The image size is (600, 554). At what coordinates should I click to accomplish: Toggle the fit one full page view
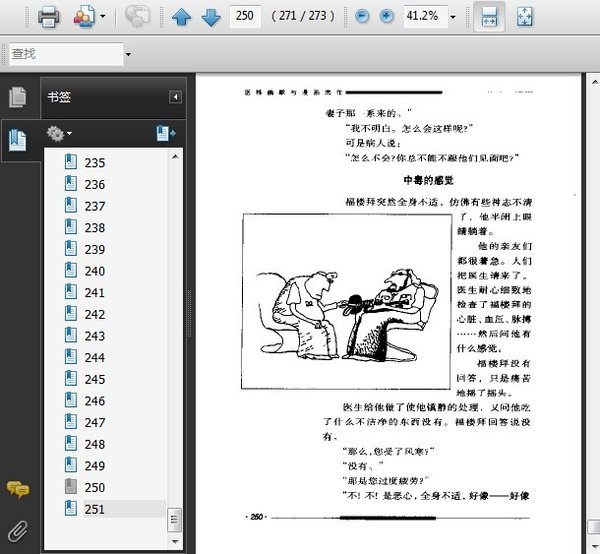(x=524, y=16)
